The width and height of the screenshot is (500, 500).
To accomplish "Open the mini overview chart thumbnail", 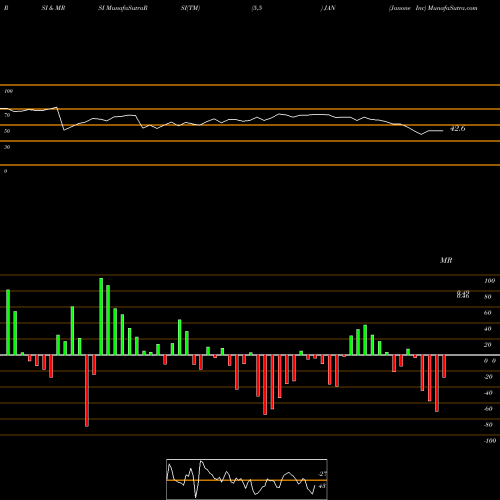I will tap(247, 479).
